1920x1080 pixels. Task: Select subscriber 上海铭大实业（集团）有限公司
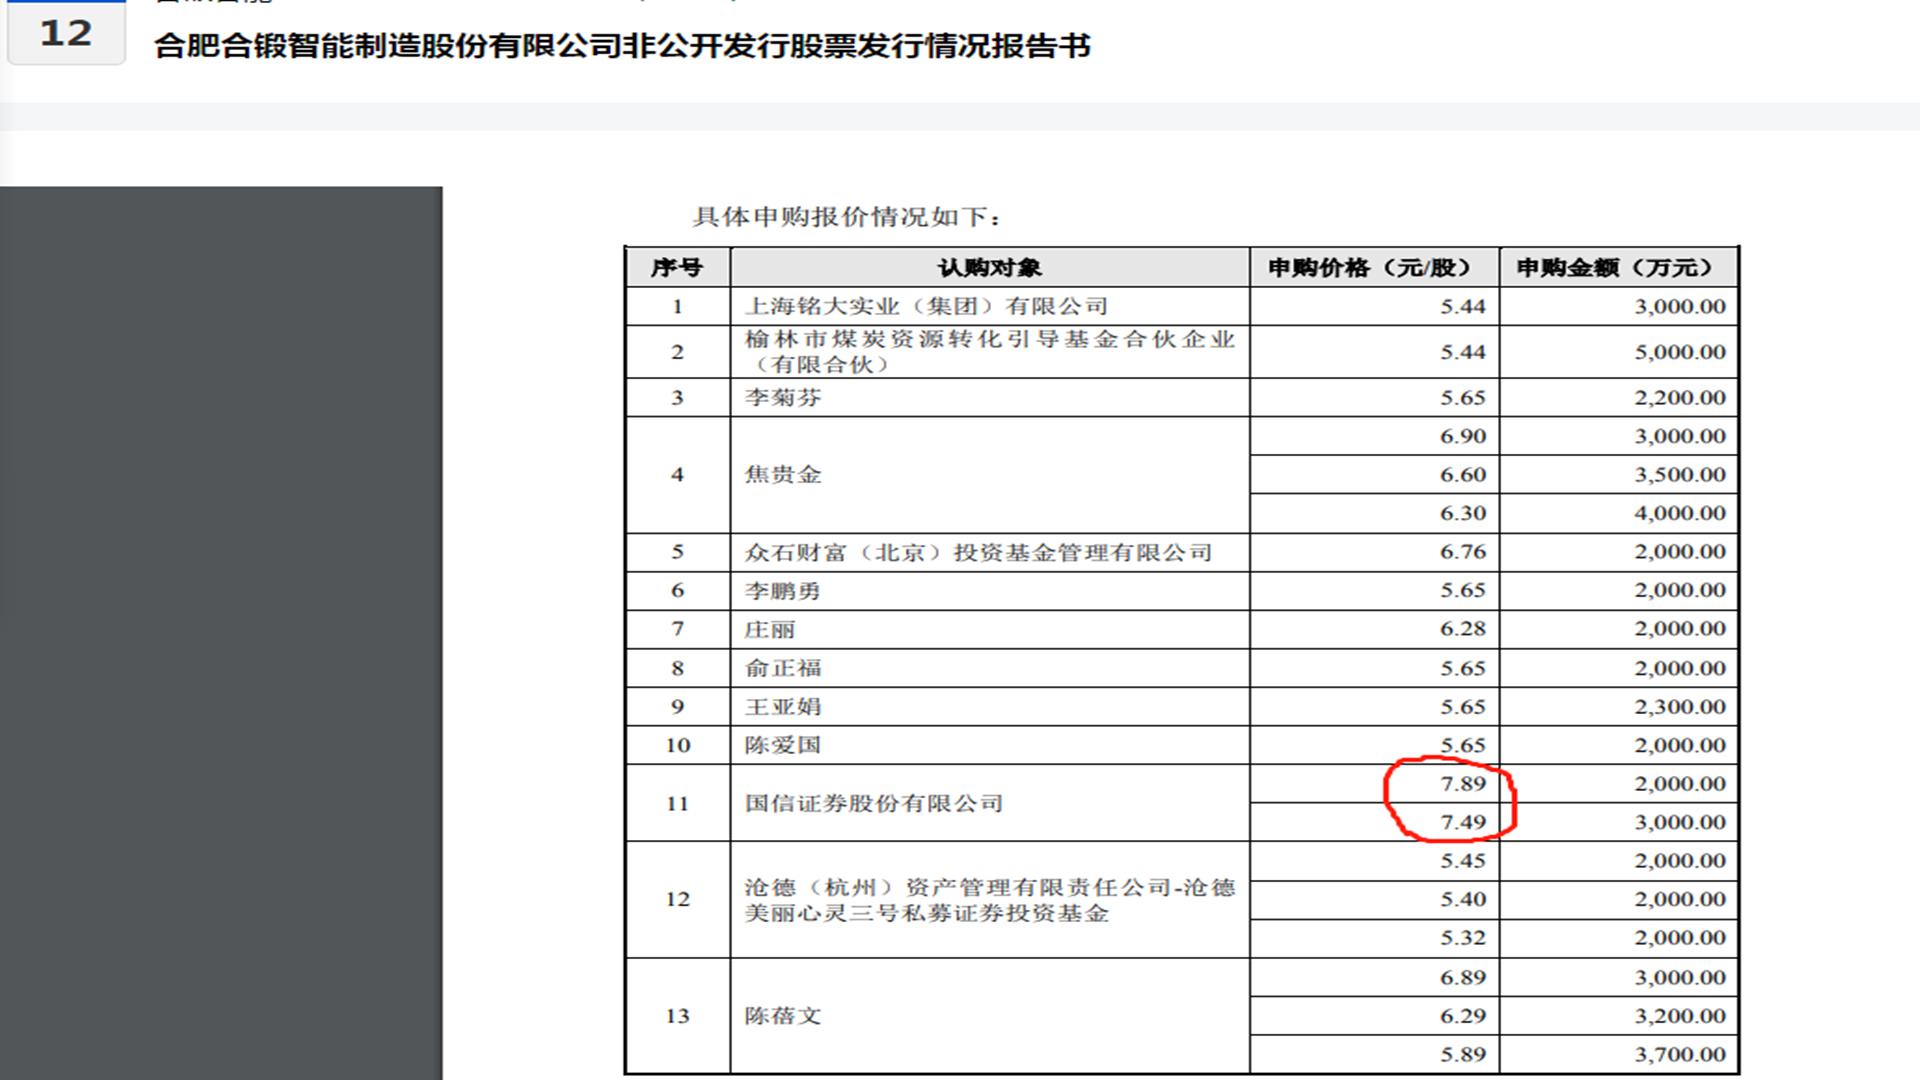coord(930,307)
